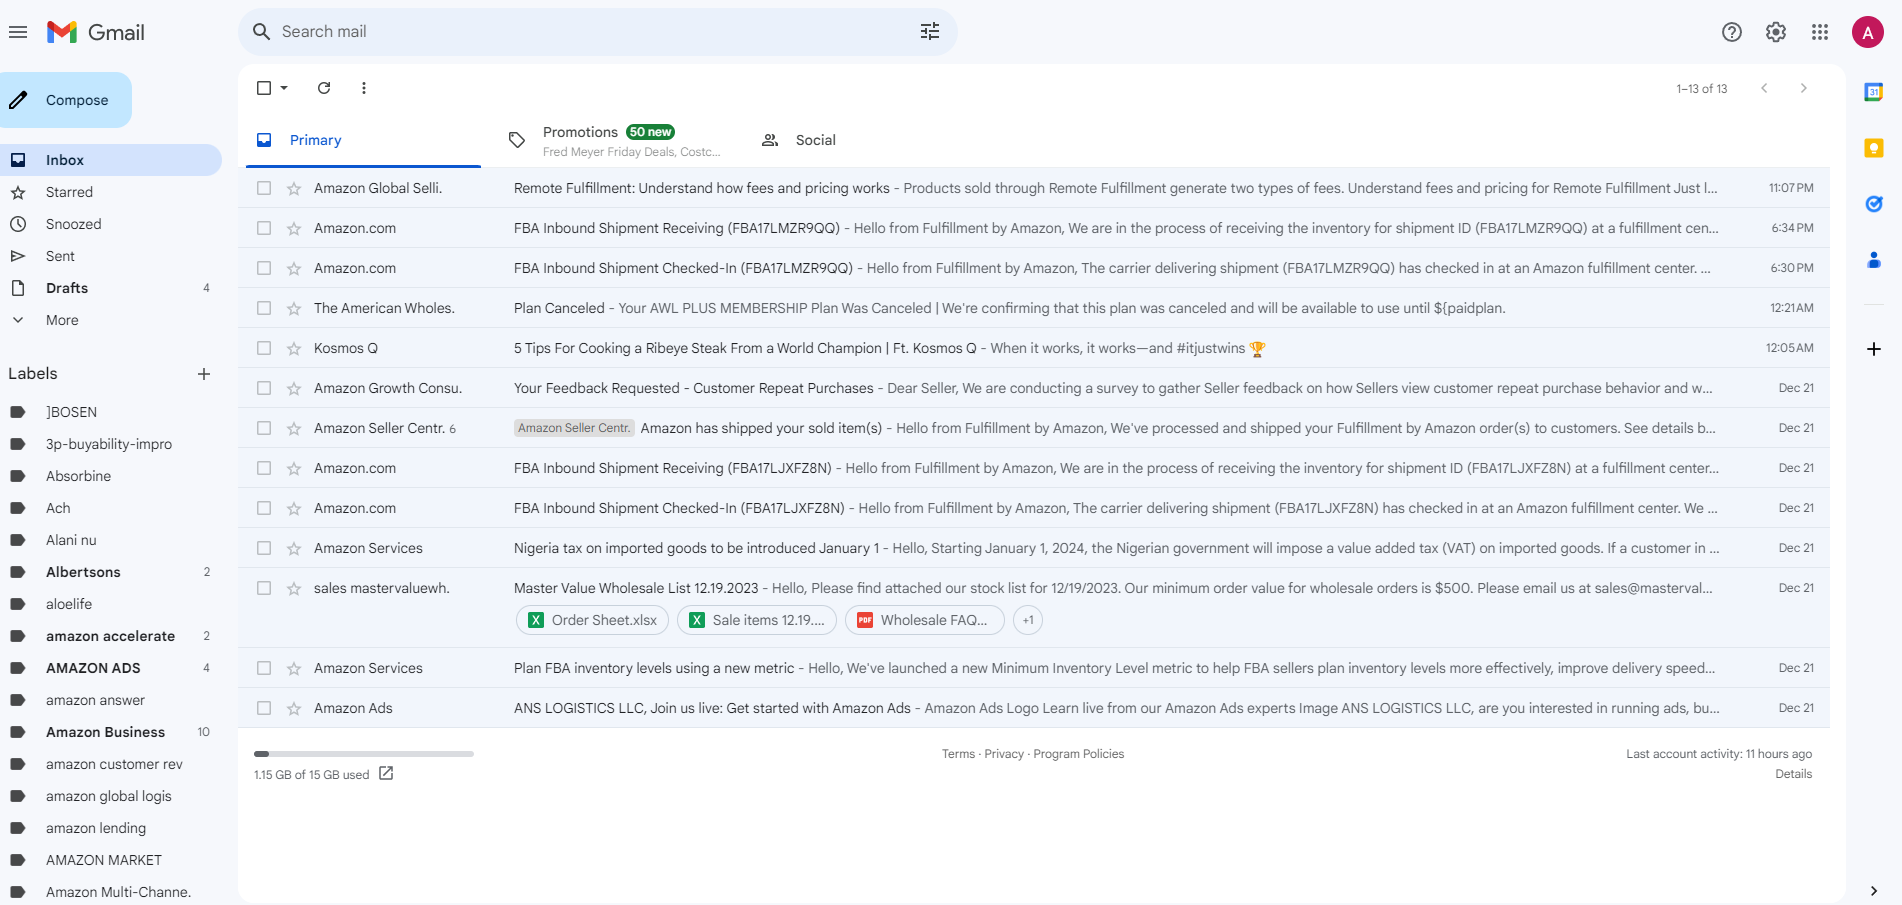Open the Terms link
The image size is (1902, 905).
pyautogui.click(x=958, y=754)
